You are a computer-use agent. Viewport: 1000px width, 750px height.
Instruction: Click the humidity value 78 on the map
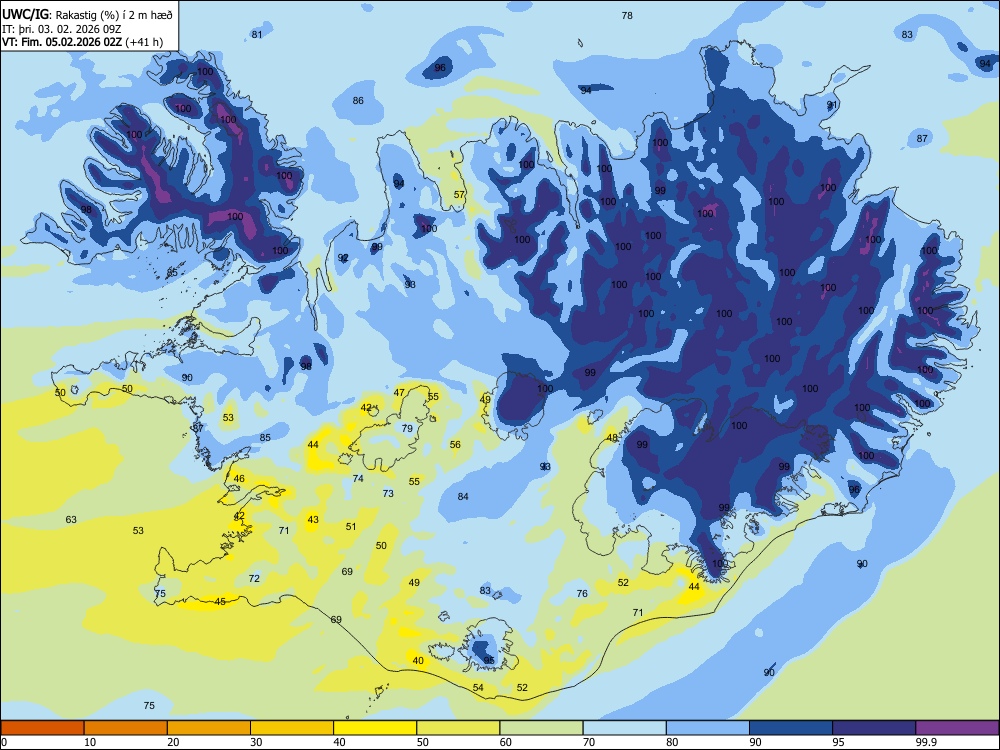627,15
